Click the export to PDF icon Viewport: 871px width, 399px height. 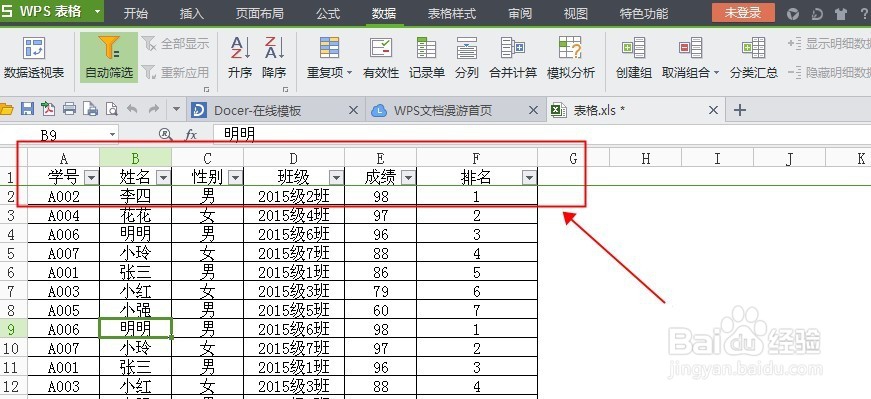tap(48, 109)
